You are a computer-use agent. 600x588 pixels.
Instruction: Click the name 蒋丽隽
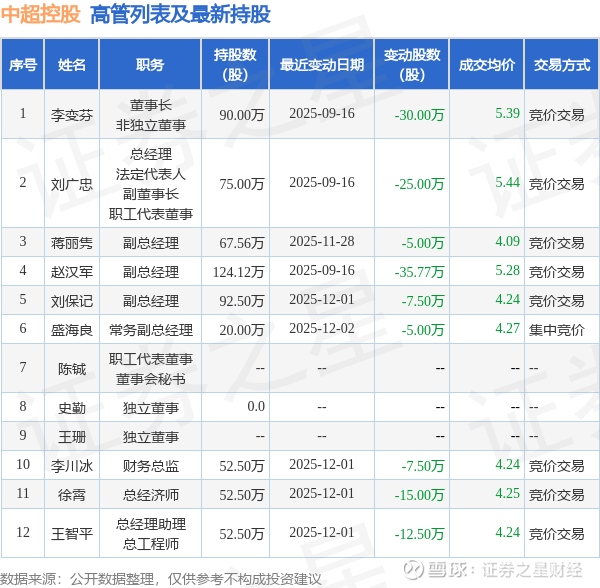72,243
